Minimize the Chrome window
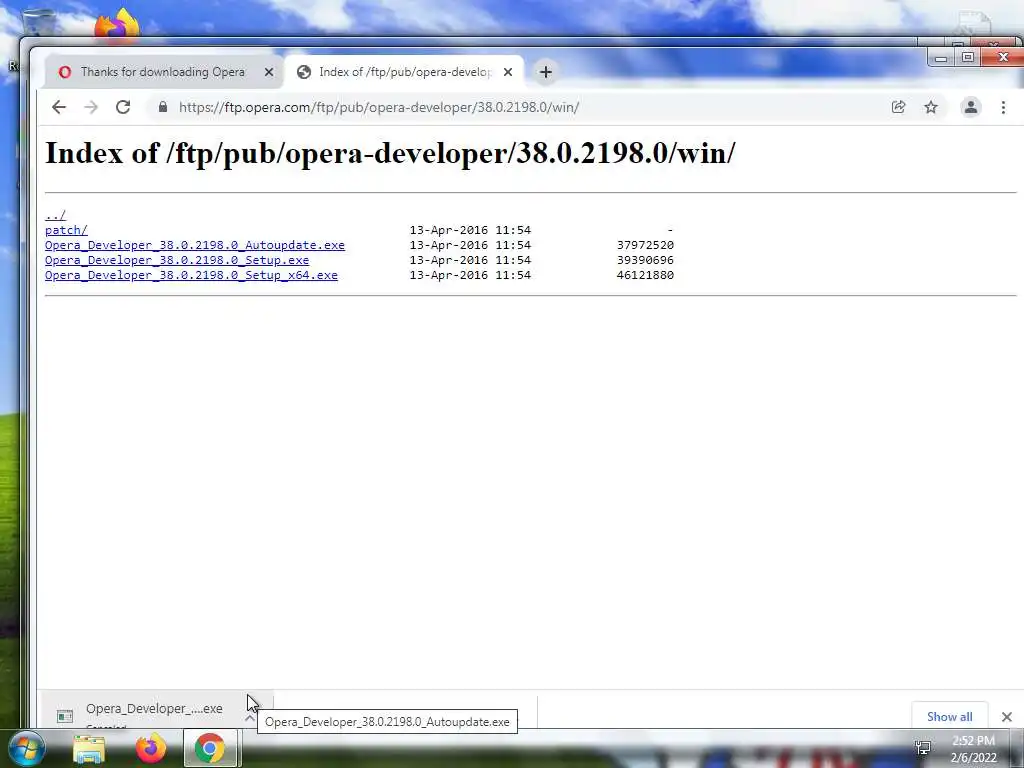This screenshot has width=1024, height=768. [x=941, y=58]
